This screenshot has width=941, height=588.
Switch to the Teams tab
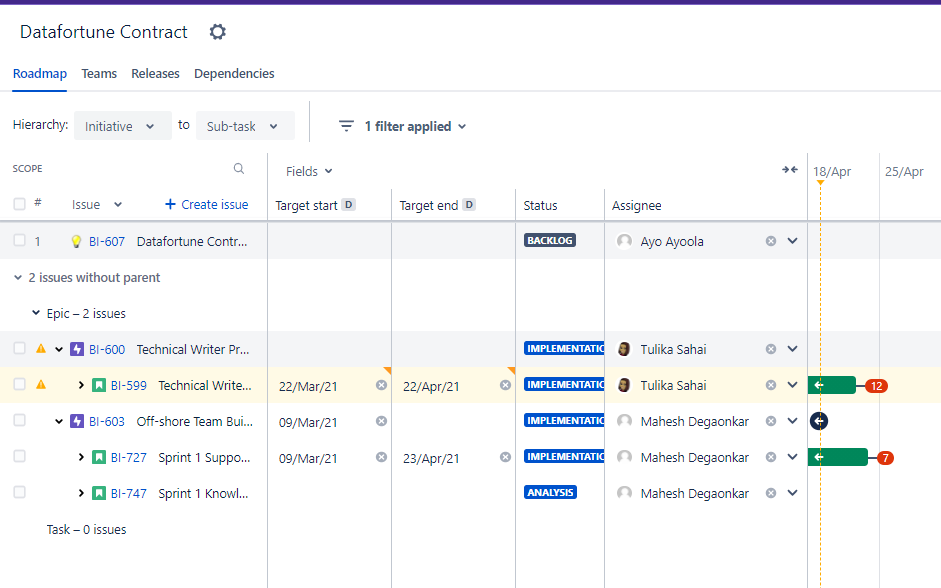(x=99, y=74)
